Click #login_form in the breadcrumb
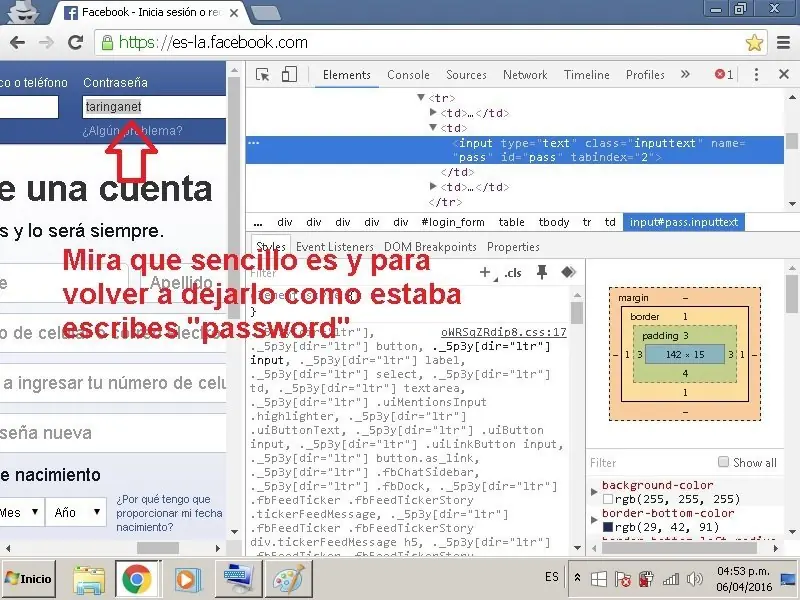This screenshot has height=600, width=800. point(453,222)
